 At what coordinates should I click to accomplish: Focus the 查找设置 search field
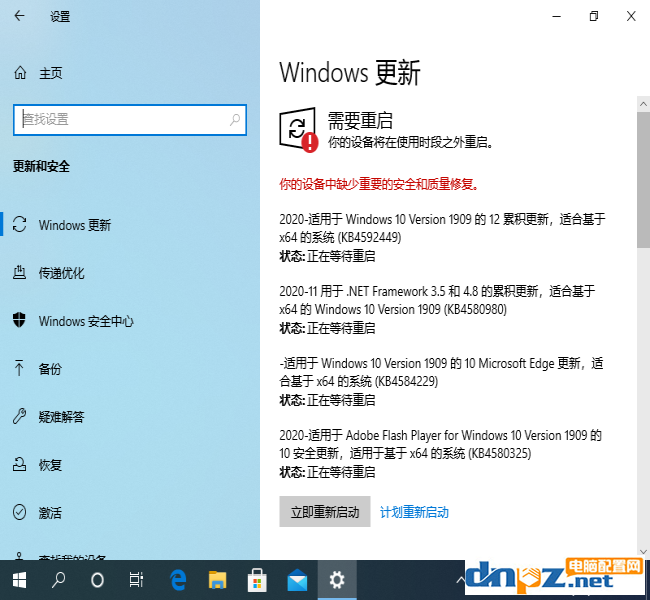130,120
